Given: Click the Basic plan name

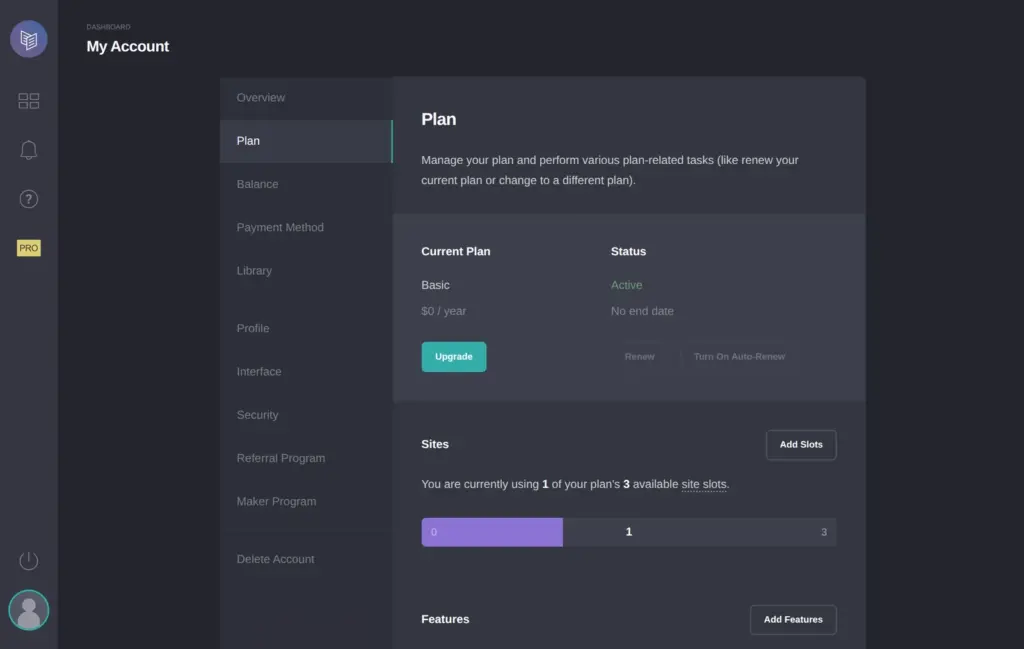Looking at the screenshot, I should pos(436,285).
